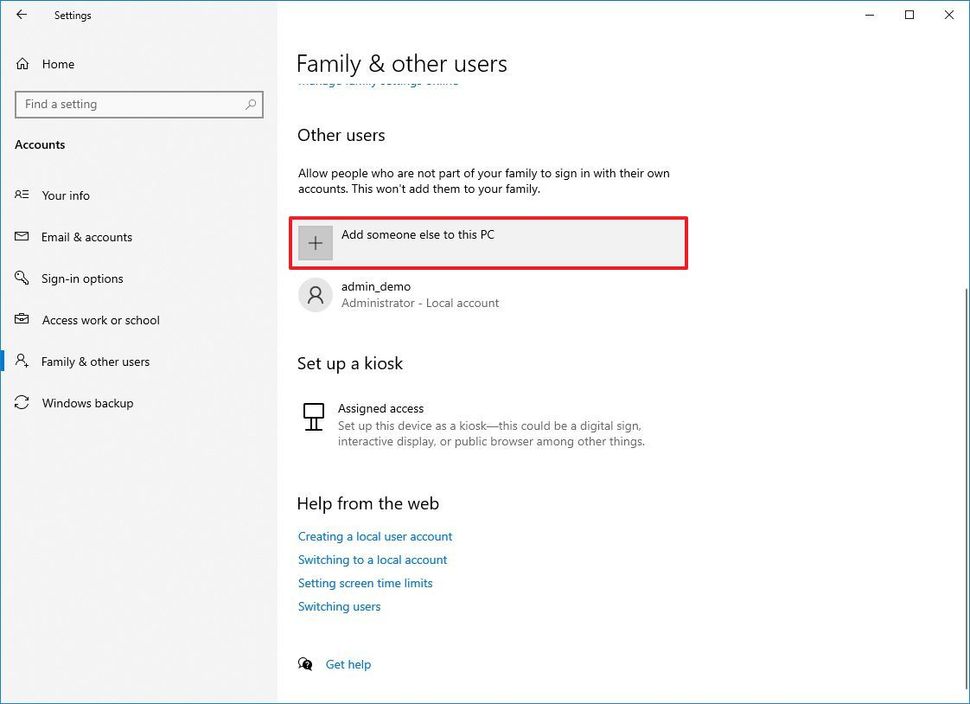Type in the Find a setting box

pyautogui.click(x=130, y=104)
